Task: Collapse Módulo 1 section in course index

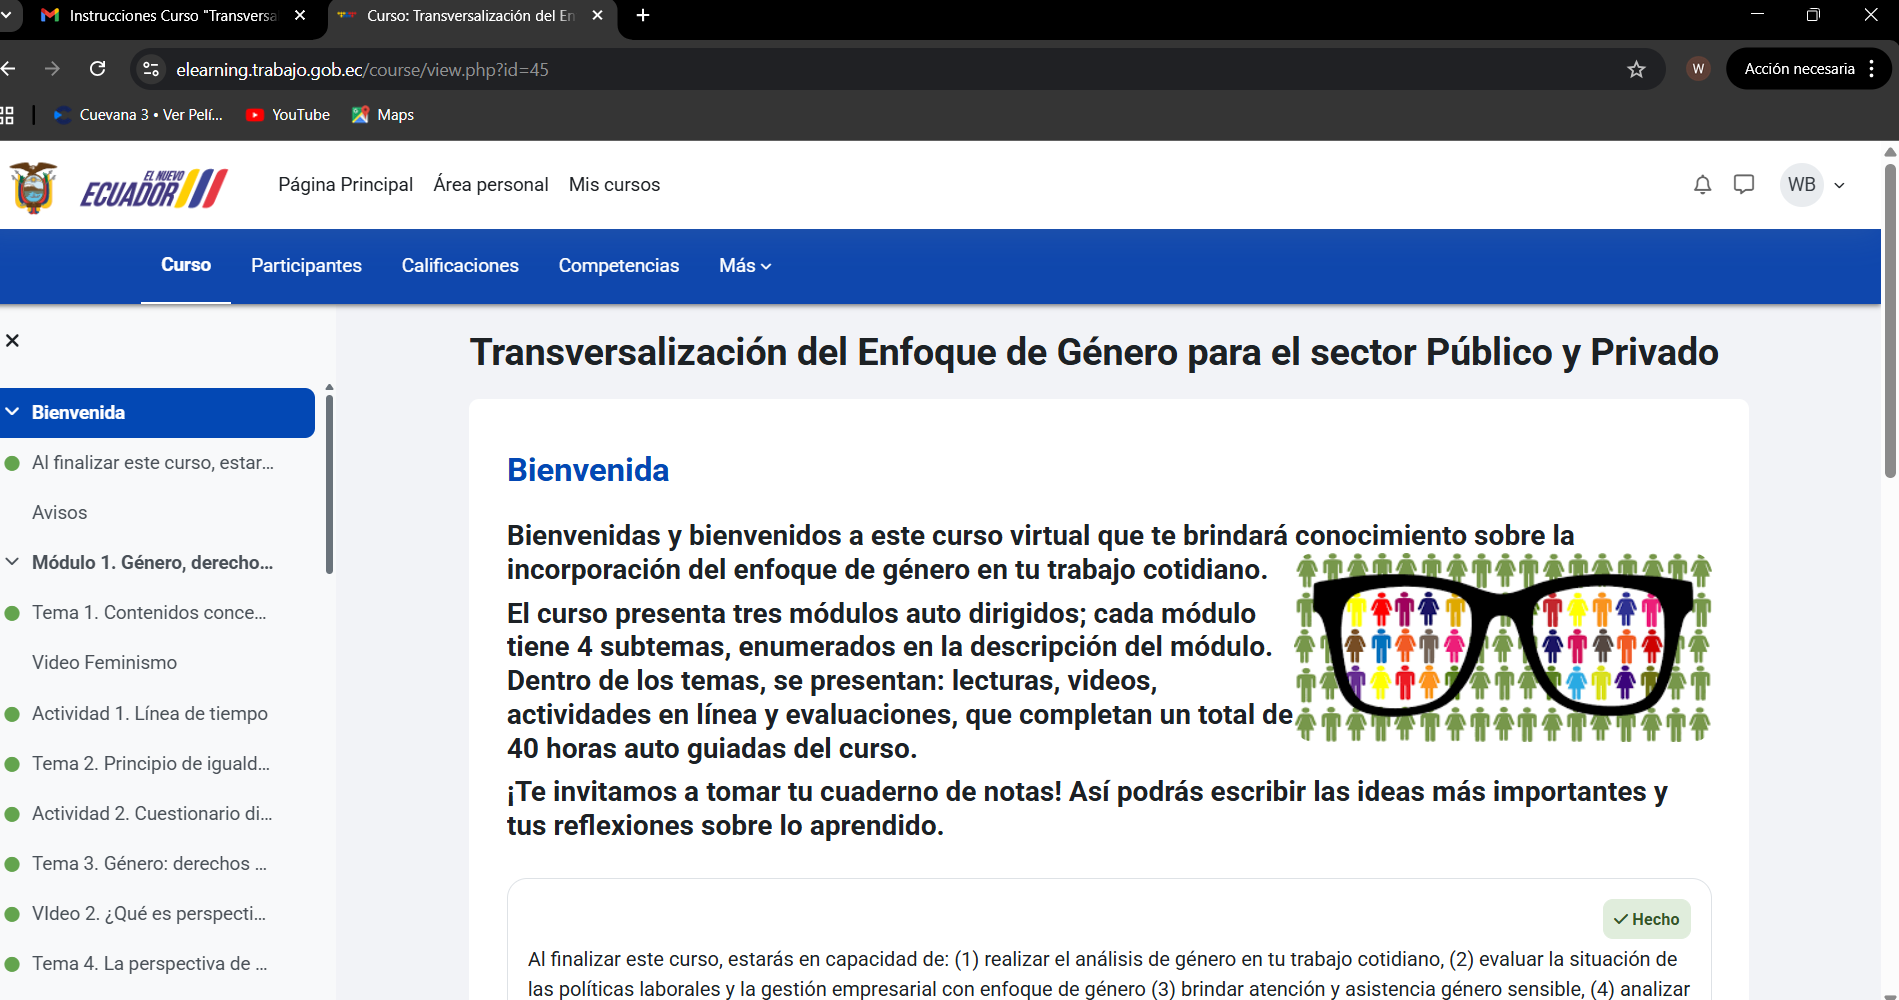Action: pyautogui.click(x=13, y=562)
